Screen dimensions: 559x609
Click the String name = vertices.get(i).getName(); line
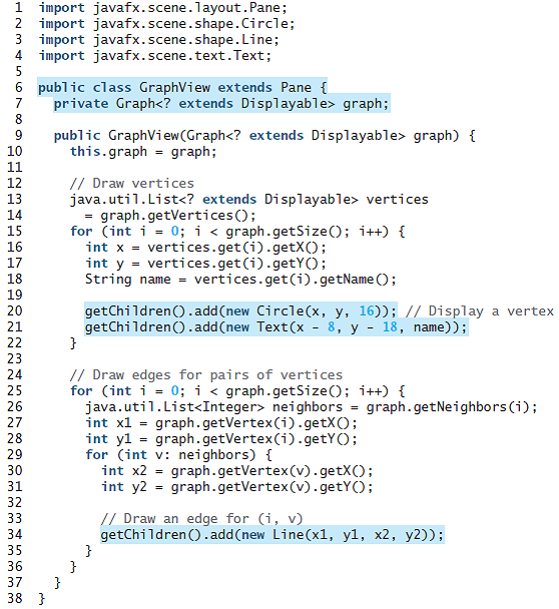pos(241,279)
